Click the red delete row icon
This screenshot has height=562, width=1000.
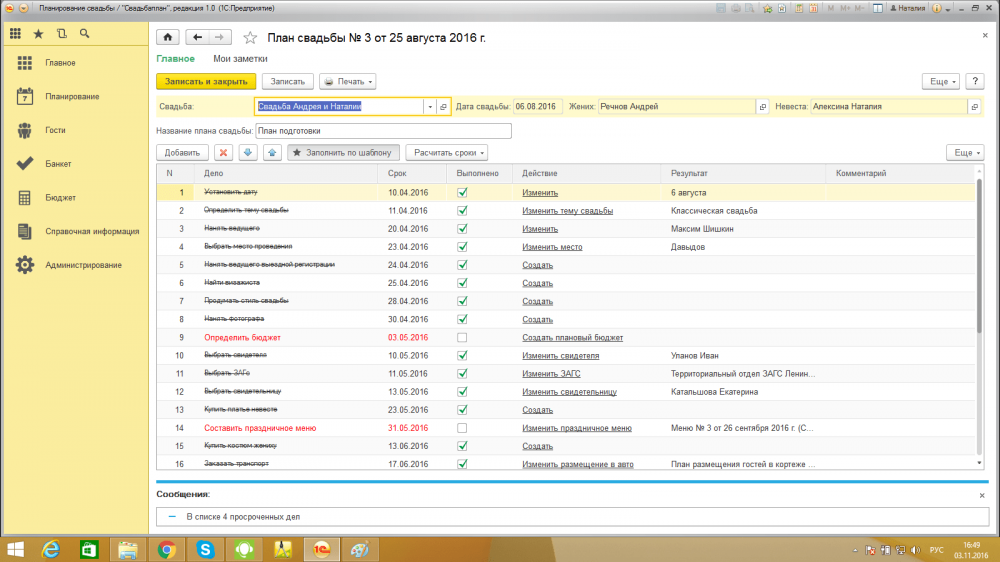click(223, 153)
